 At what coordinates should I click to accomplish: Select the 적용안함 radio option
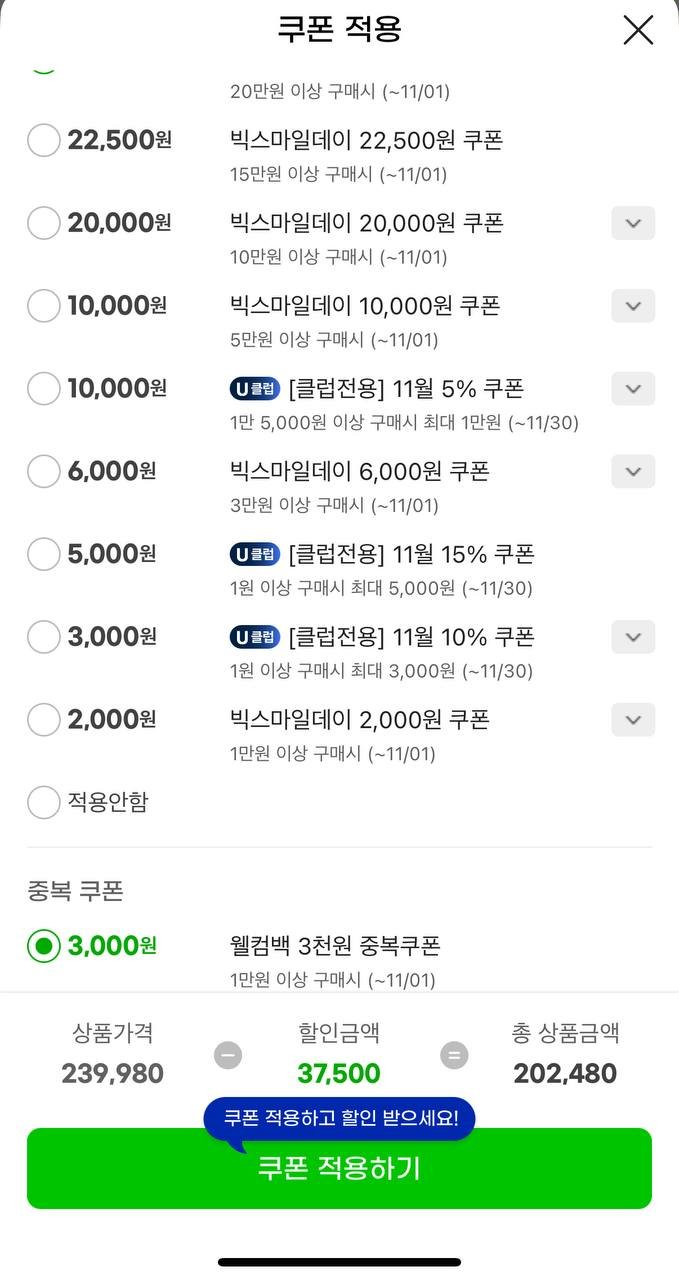click(44, 802)
